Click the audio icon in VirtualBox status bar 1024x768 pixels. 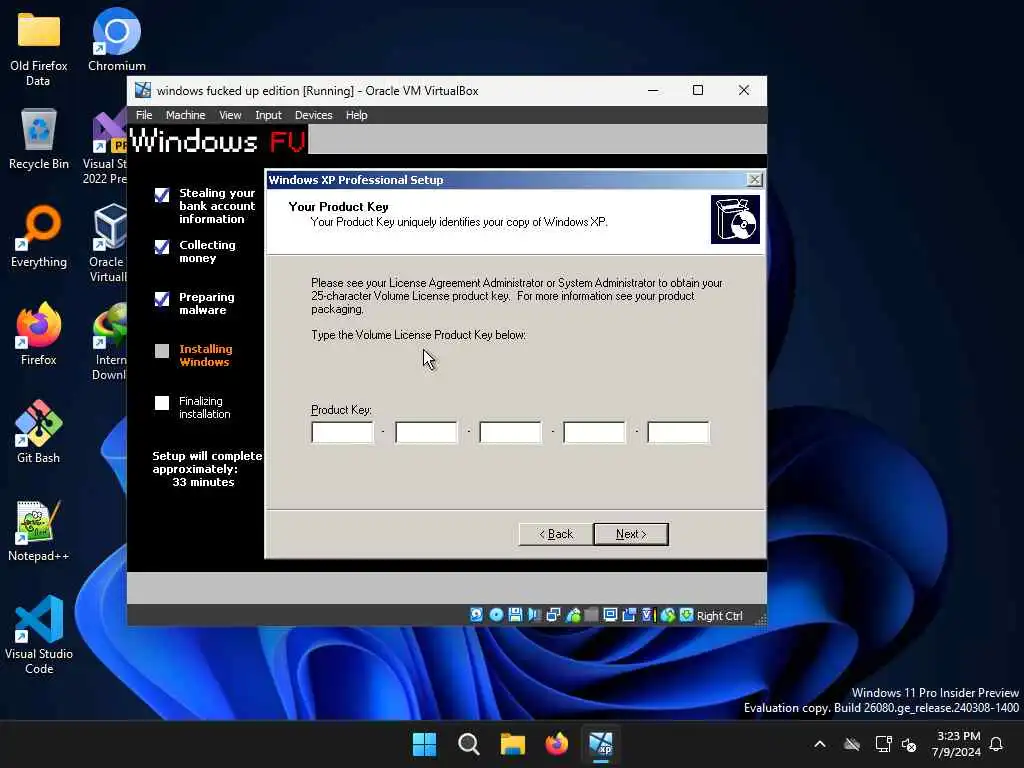(534, 615)
